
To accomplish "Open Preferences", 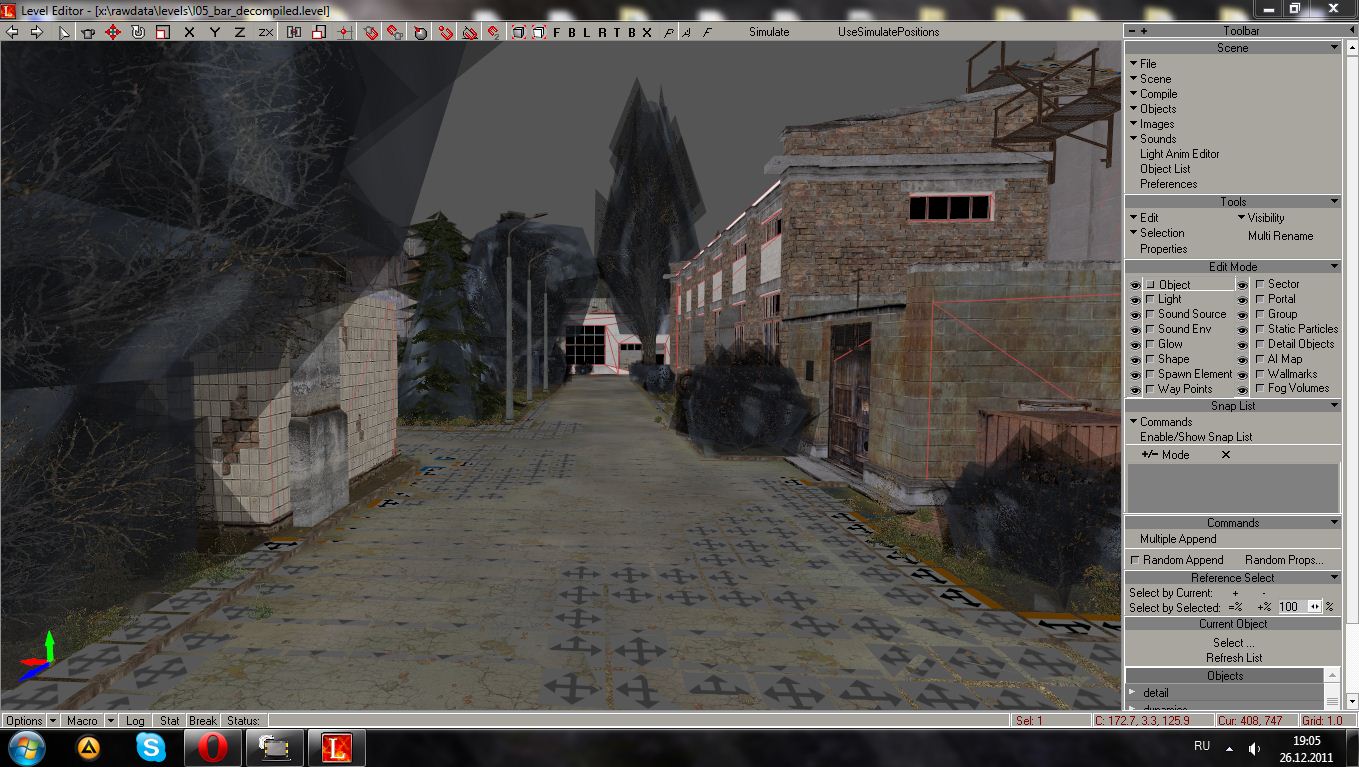I will [x=1168, y=184].
